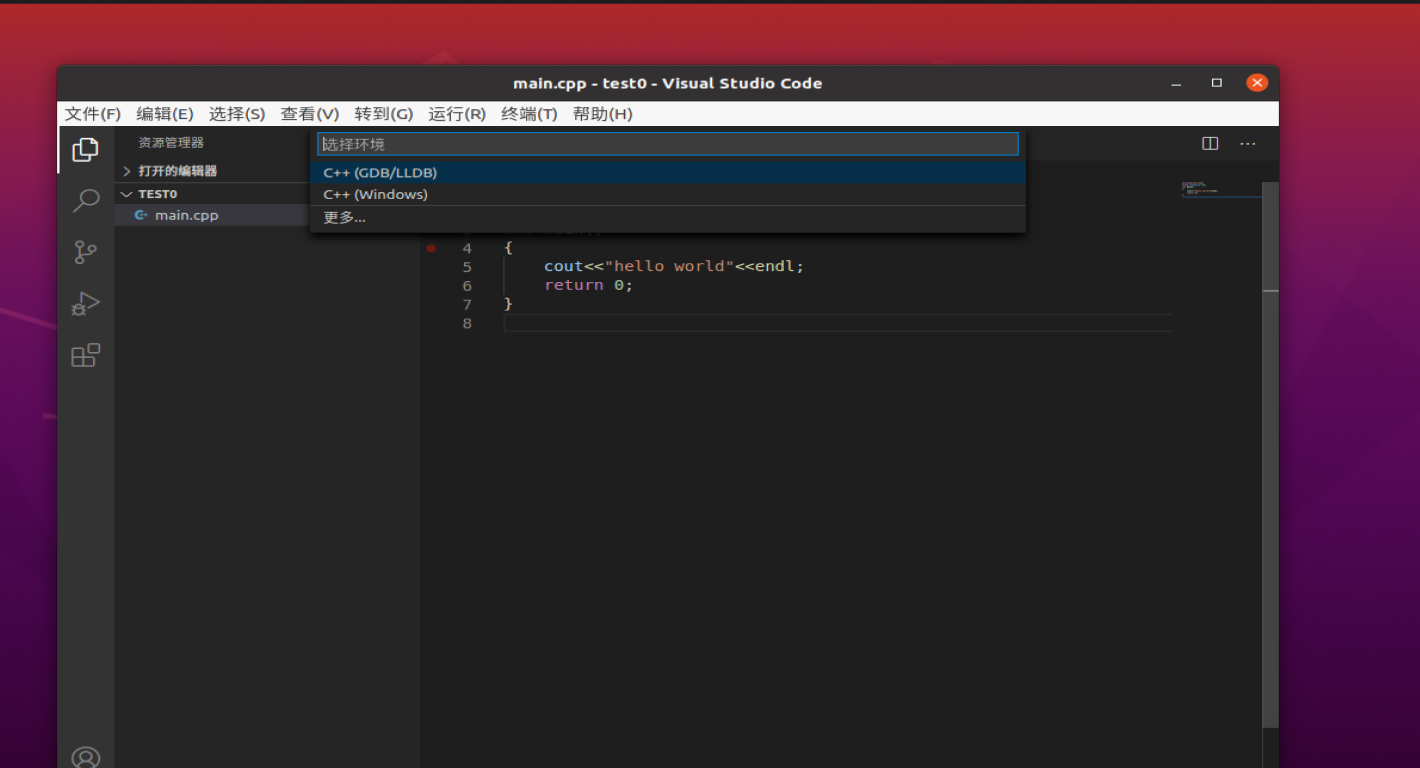The width and height of the screenshot is (1420, 768).
Task: Open the 选择(S) menu
Action: (x=237, y=114)
